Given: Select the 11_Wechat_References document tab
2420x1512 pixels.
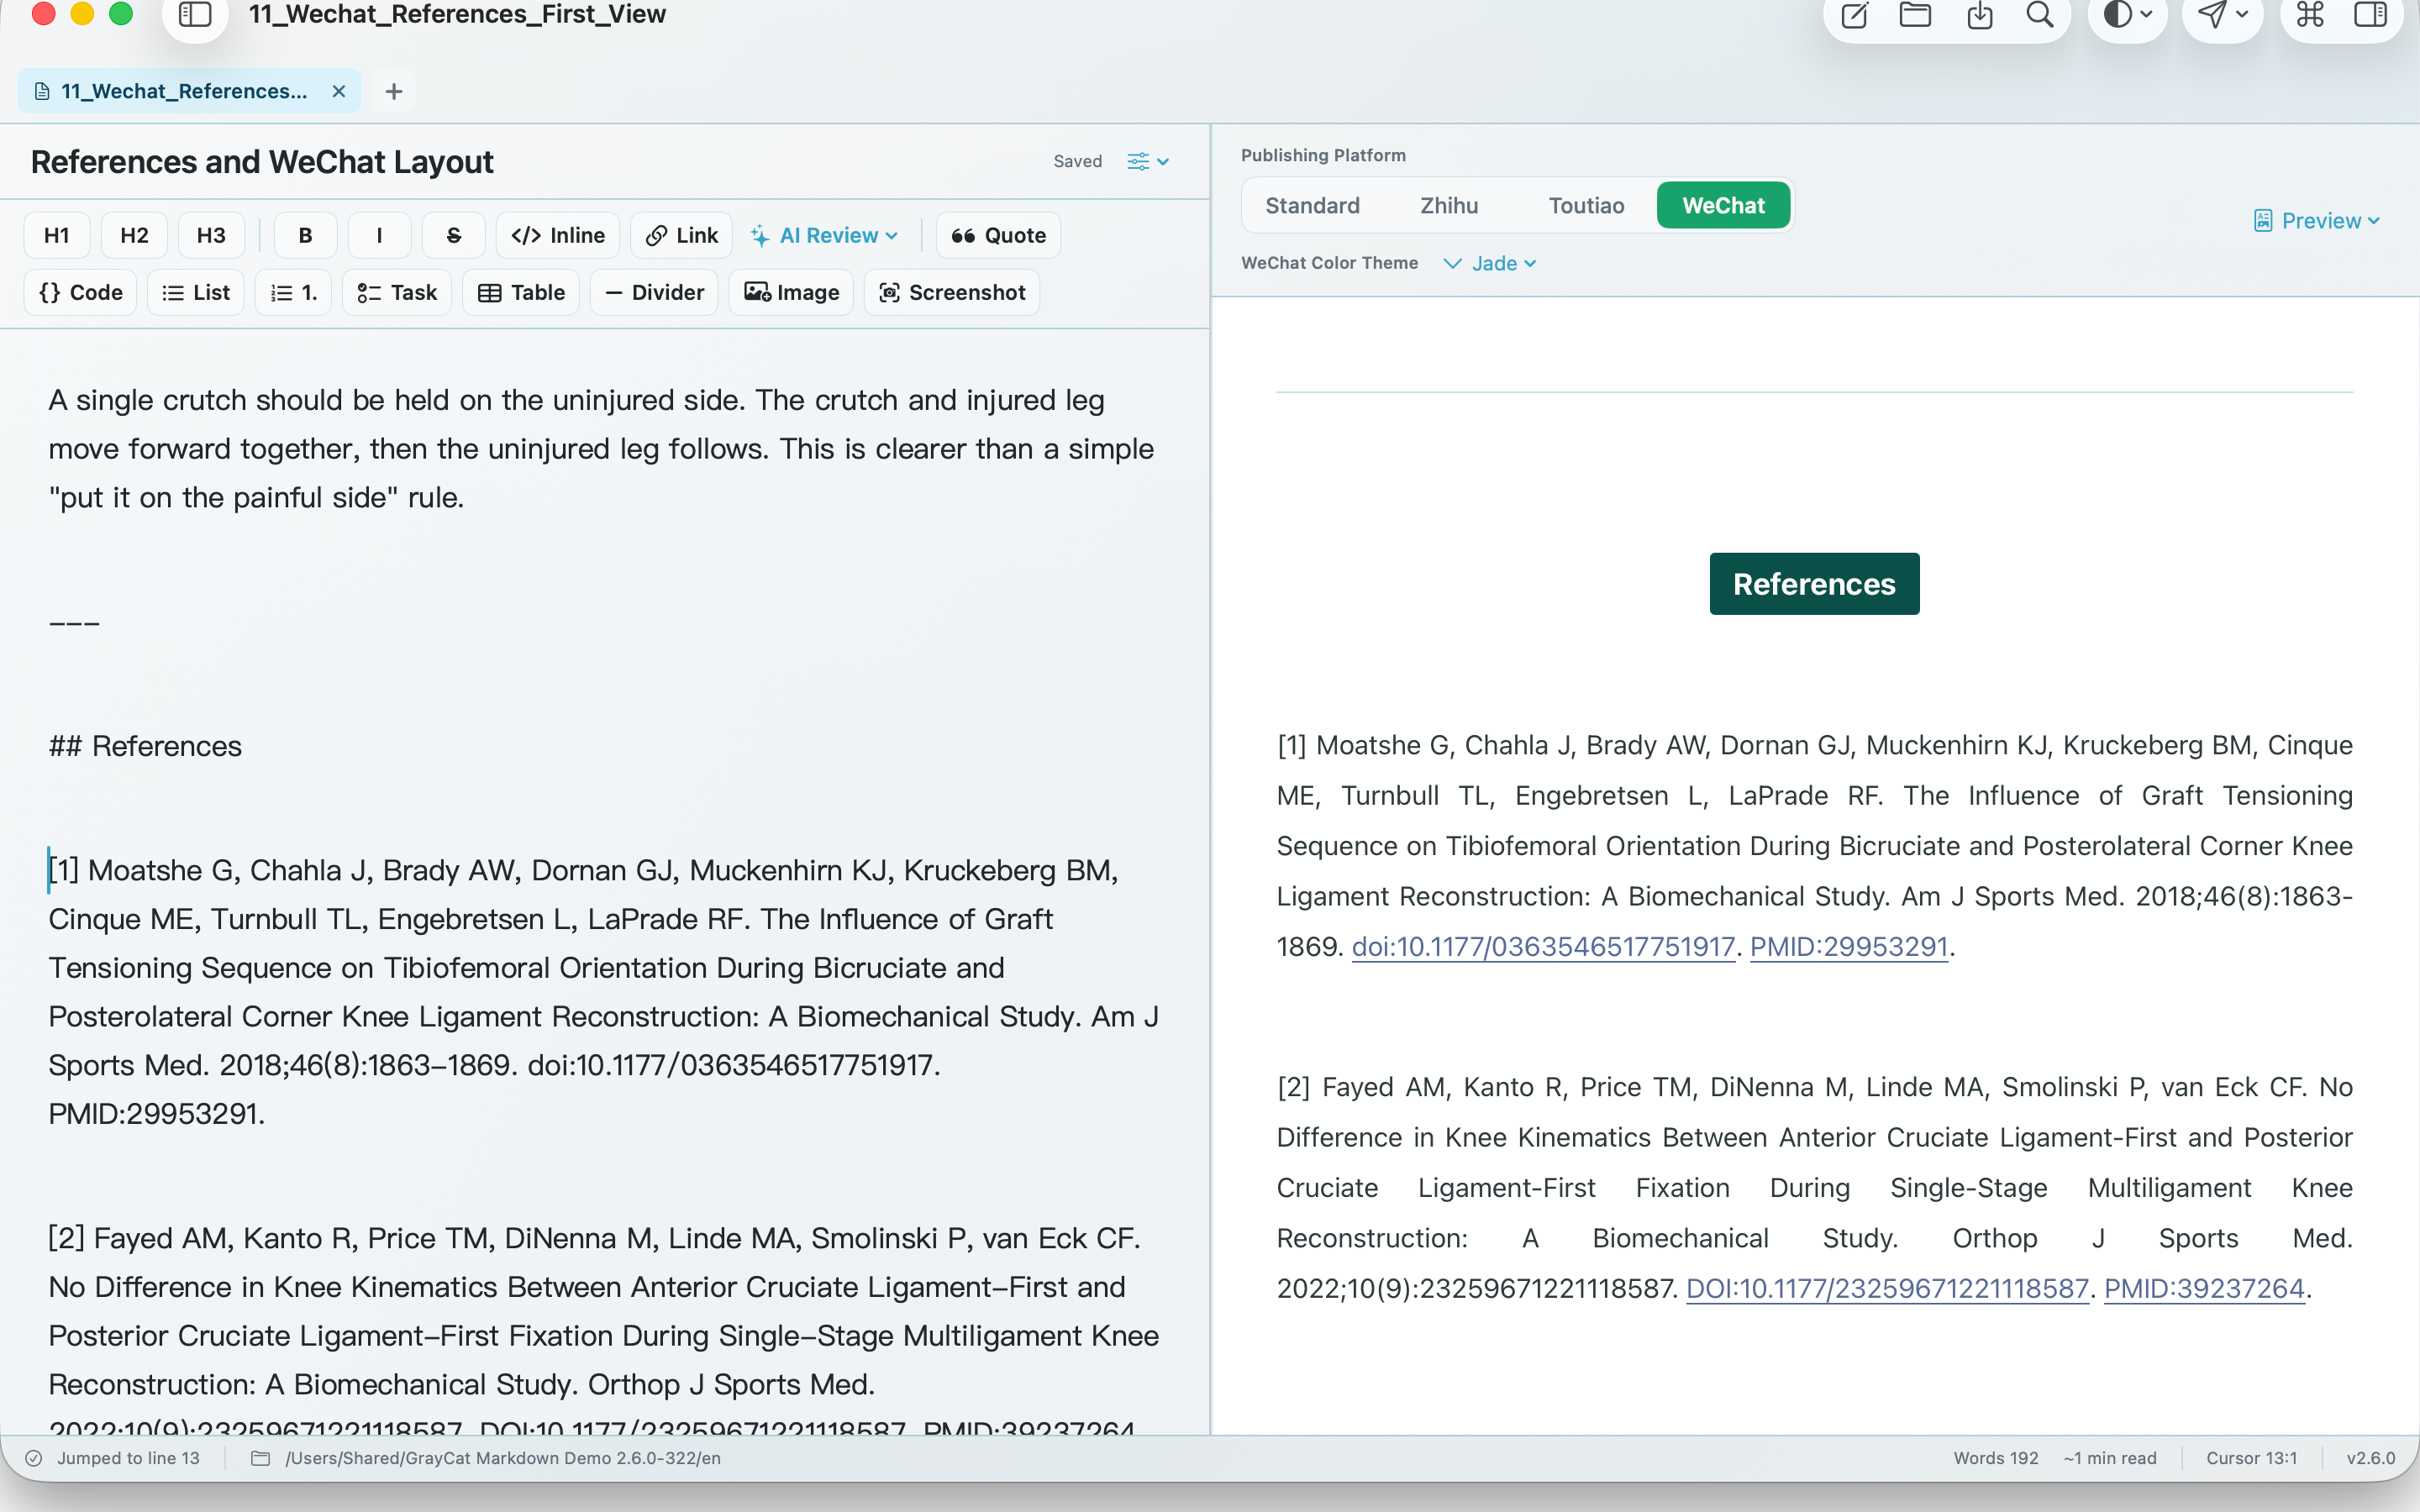Looking at the screenshot, I should (190, 91).
